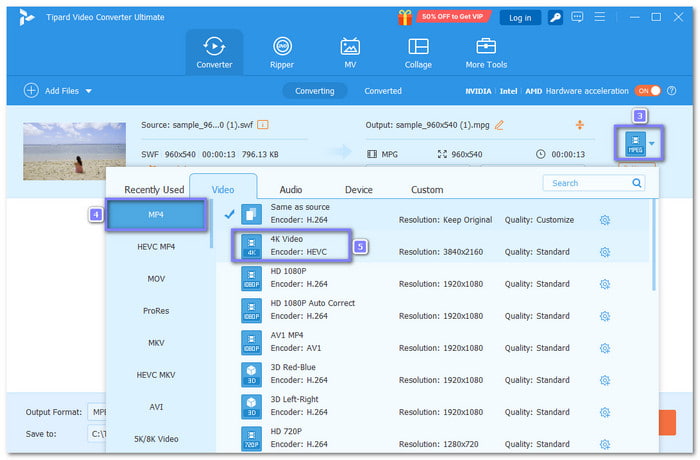
Task: Switch to the Device tab
Action: click(x=358, y=189)
